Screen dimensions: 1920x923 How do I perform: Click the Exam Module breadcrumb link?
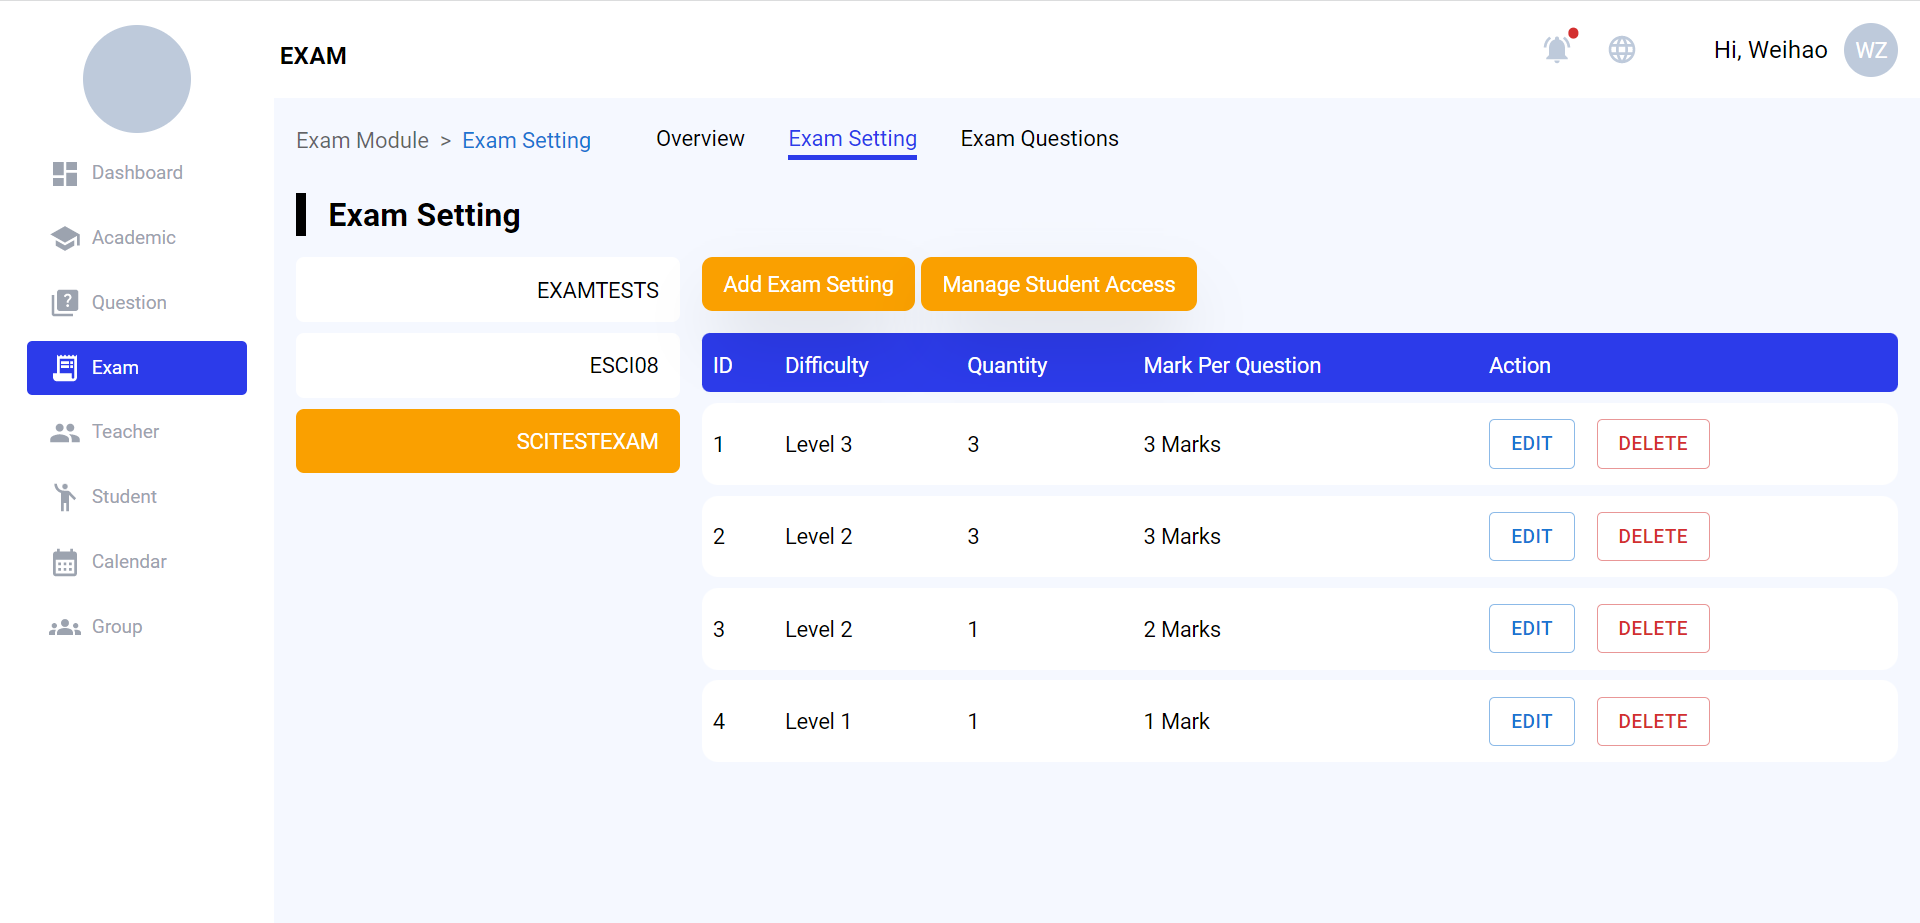362,141
